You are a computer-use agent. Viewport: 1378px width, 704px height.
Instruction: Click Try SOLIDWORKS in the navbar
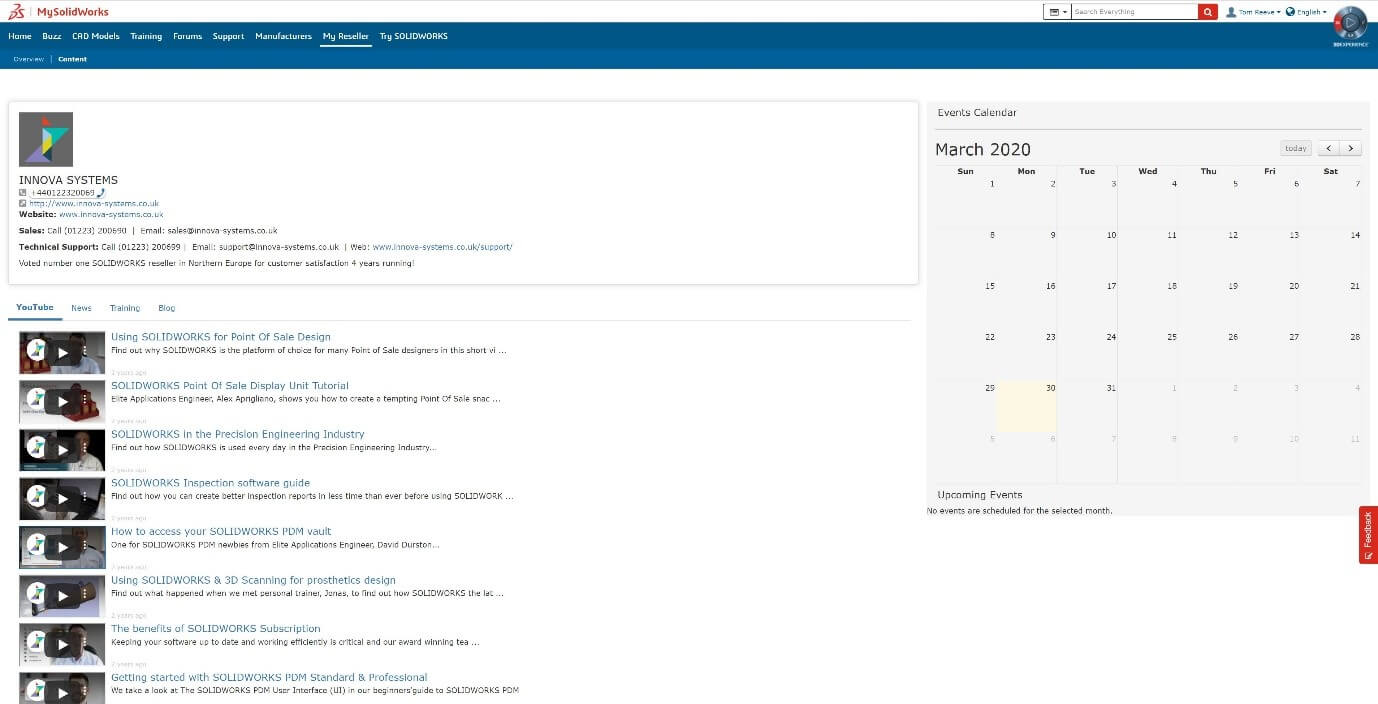click(414, 36)
